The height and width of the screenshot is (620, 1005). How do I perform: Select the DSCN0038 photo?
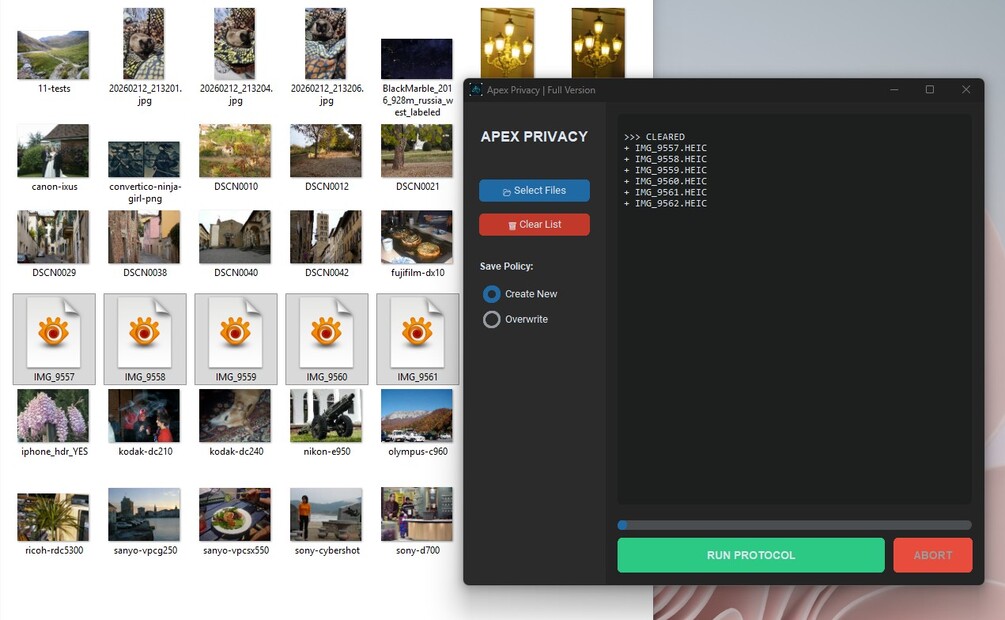[x=144, y=237]
